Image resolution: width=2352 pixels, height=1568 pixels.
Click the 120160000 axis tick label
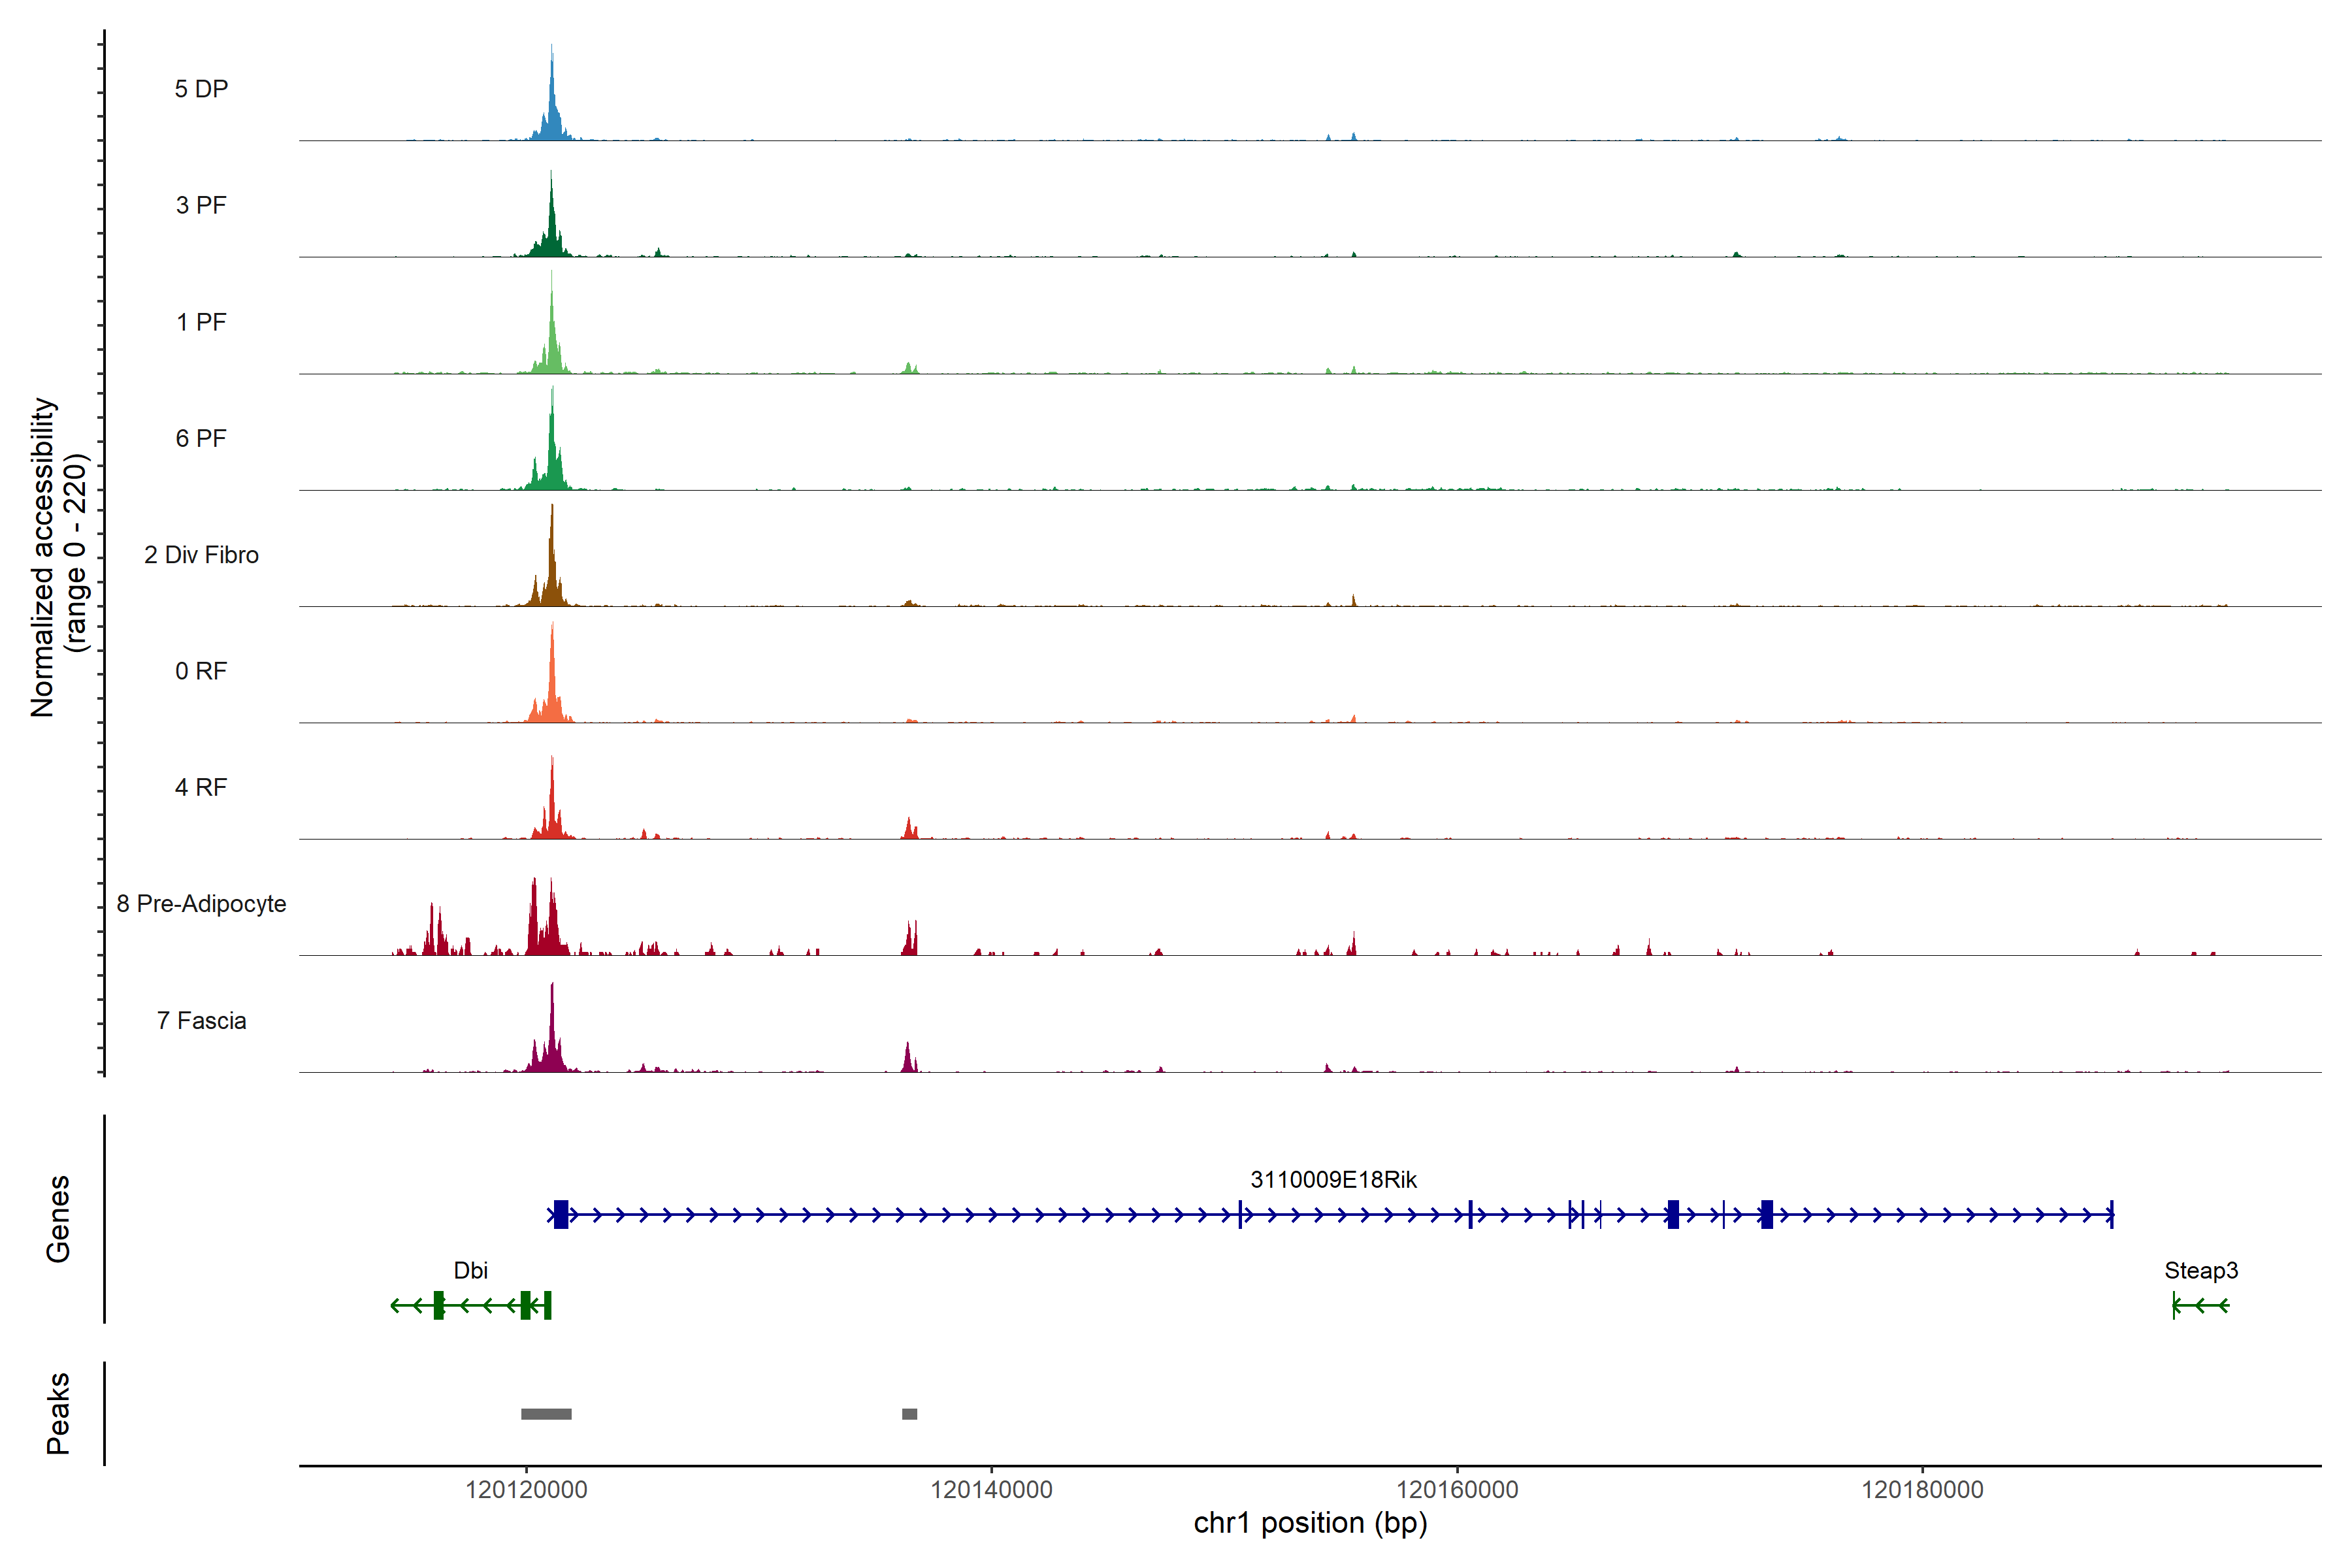pos(1457,1490)
